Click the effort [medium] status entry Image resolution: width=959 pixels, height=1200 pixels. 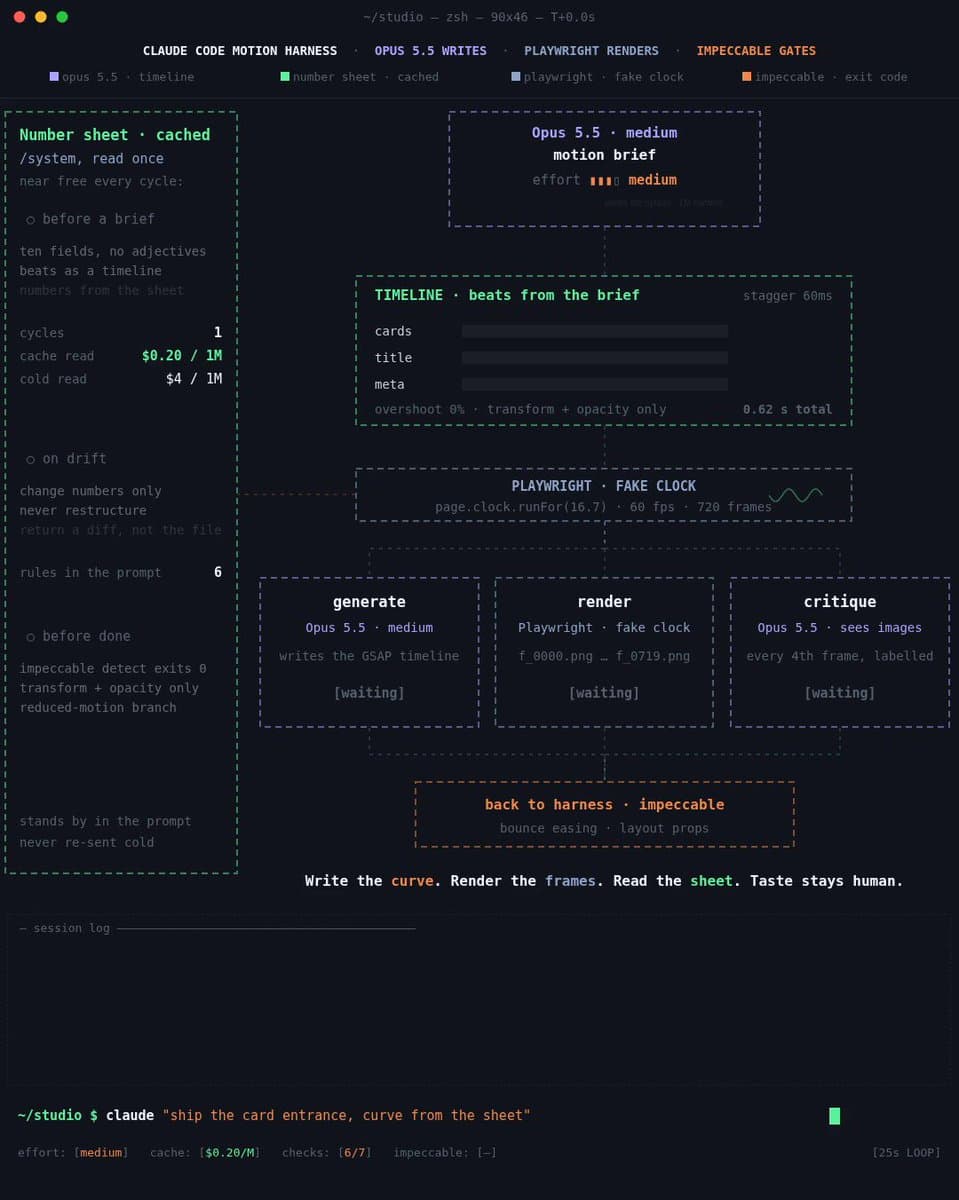[73, 1152]
